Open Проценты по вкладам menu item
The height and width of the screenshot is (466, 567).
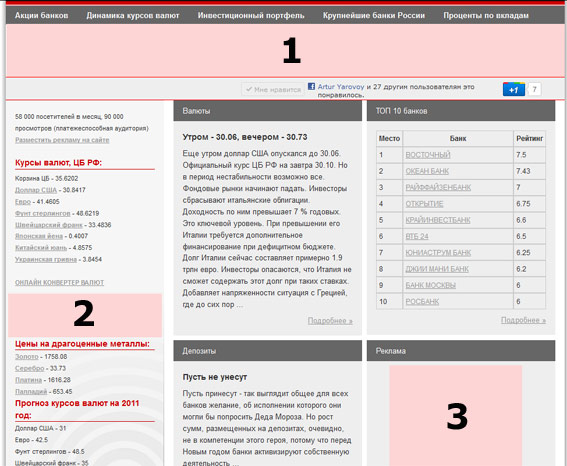point(486,16)
